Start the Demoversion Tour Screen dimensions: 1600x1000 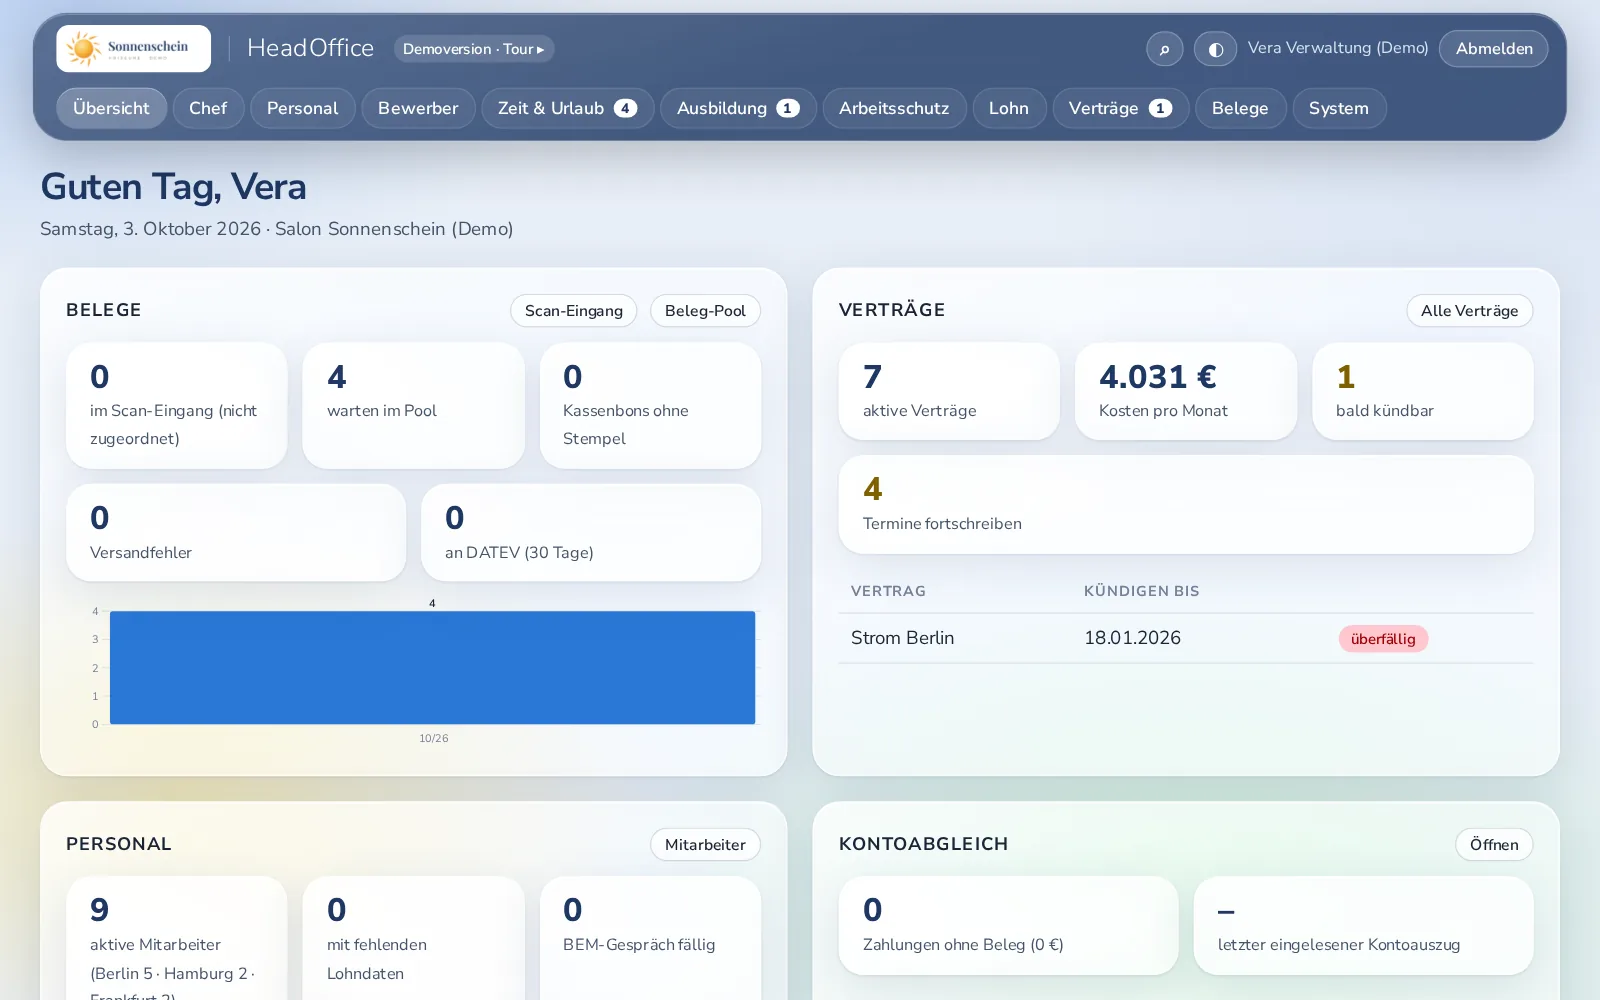point(474,49)
